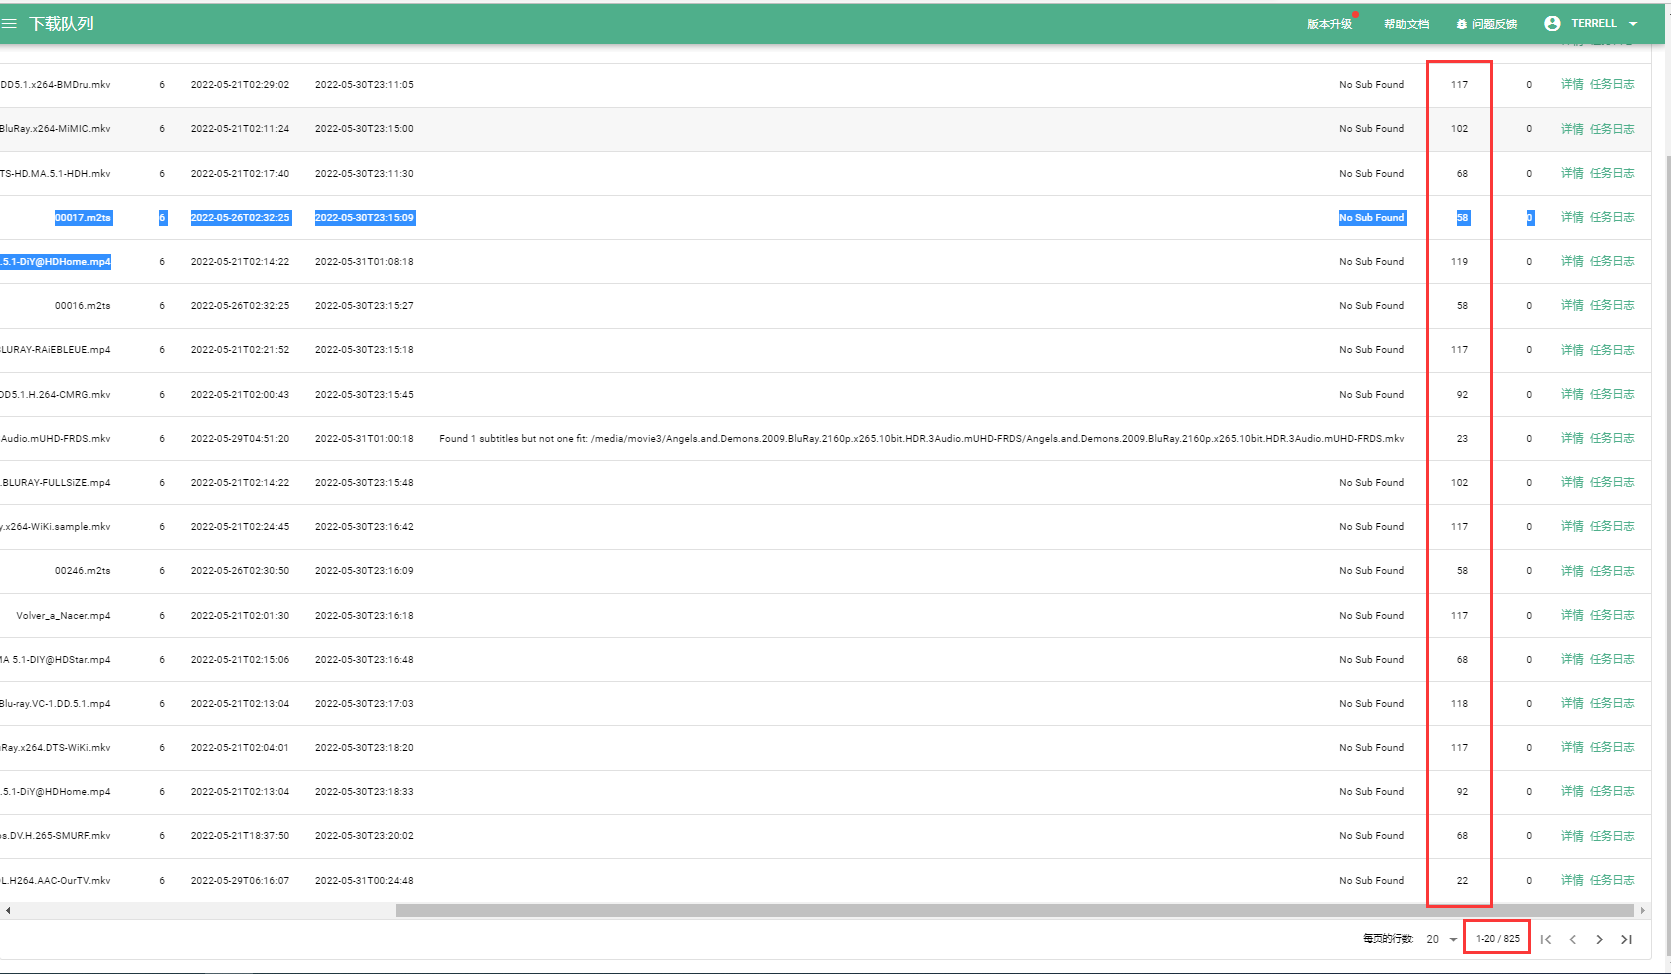Open 详情 for the 00016.m2ts row

(1572, 305)
